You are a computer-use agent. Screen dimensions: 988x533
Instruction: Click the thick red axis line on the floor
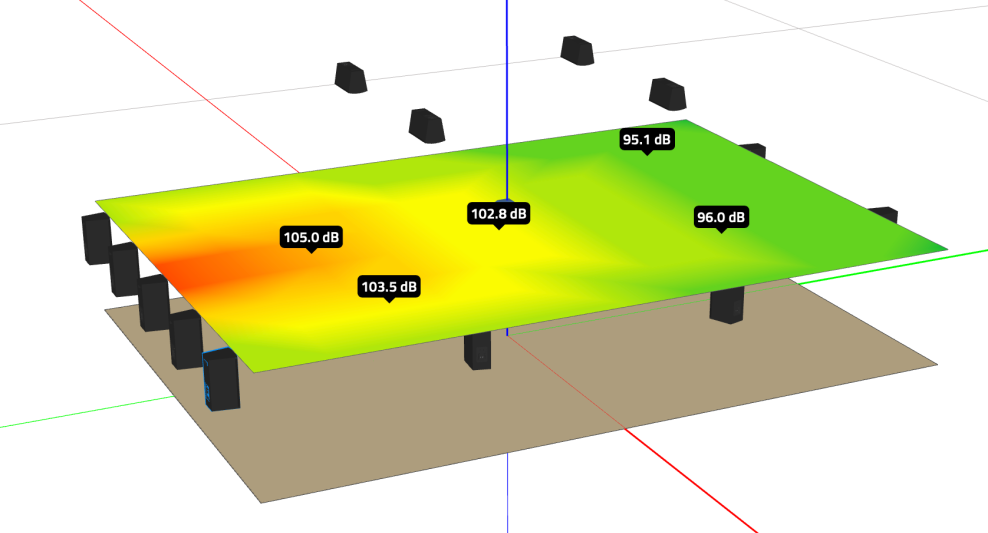[690, 481]
